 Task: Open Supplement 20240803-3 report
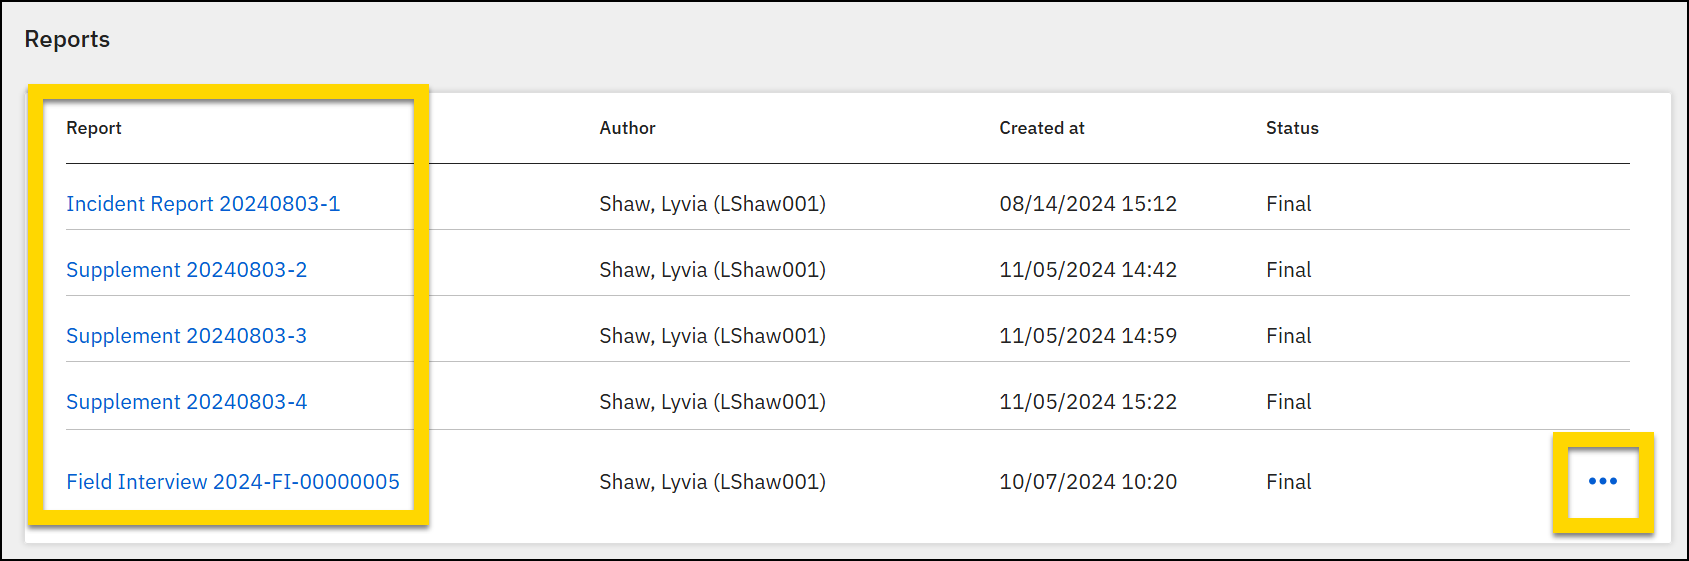pyautogui.click(x=187, y=336)
